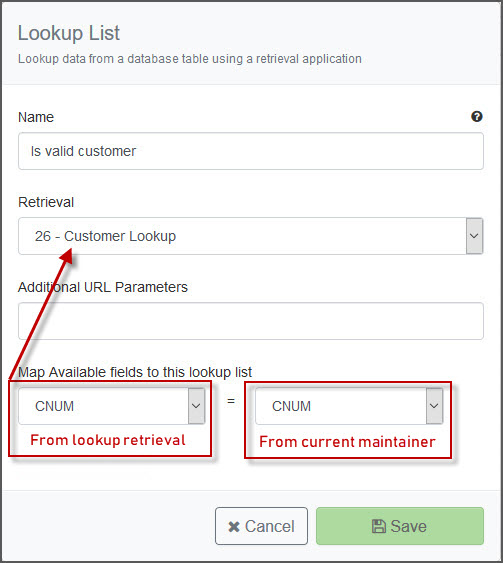Open the Retrieval combo box showing Customer Lookup
The width and height of the screenshot is (503, 563).
(x=251, y=236)
